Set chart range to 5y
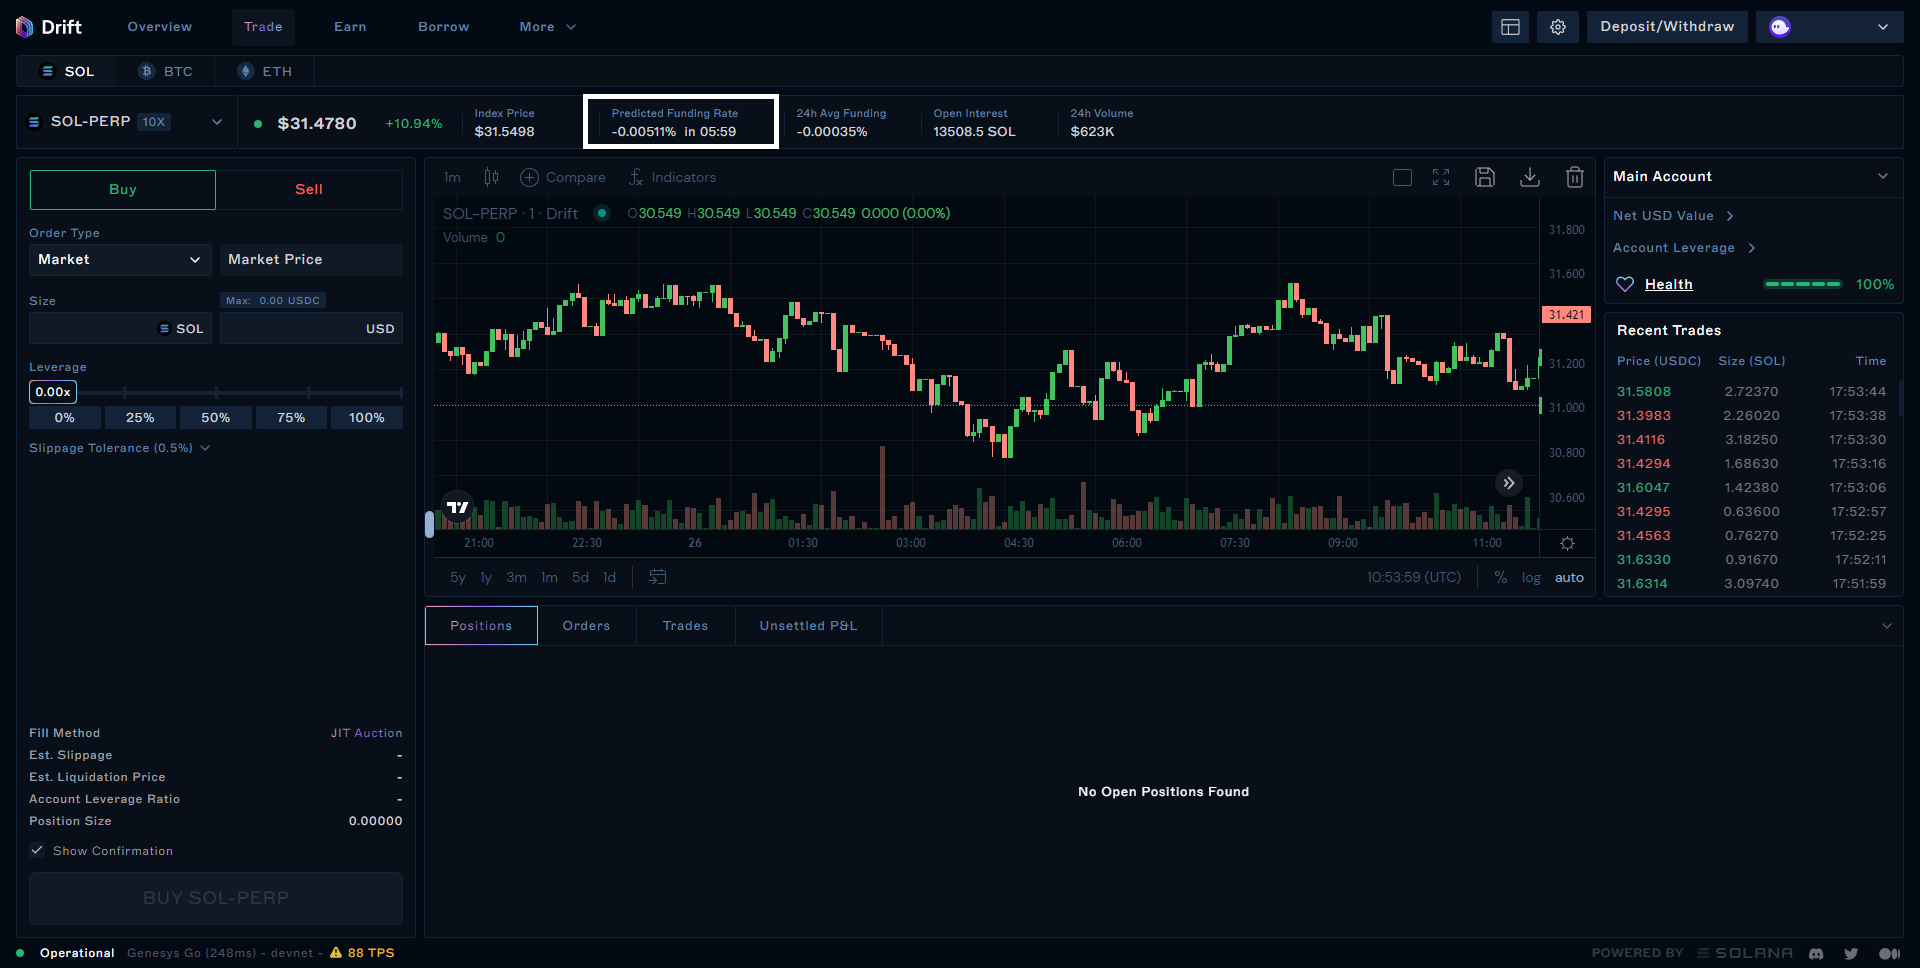 [x=458, y=577]
